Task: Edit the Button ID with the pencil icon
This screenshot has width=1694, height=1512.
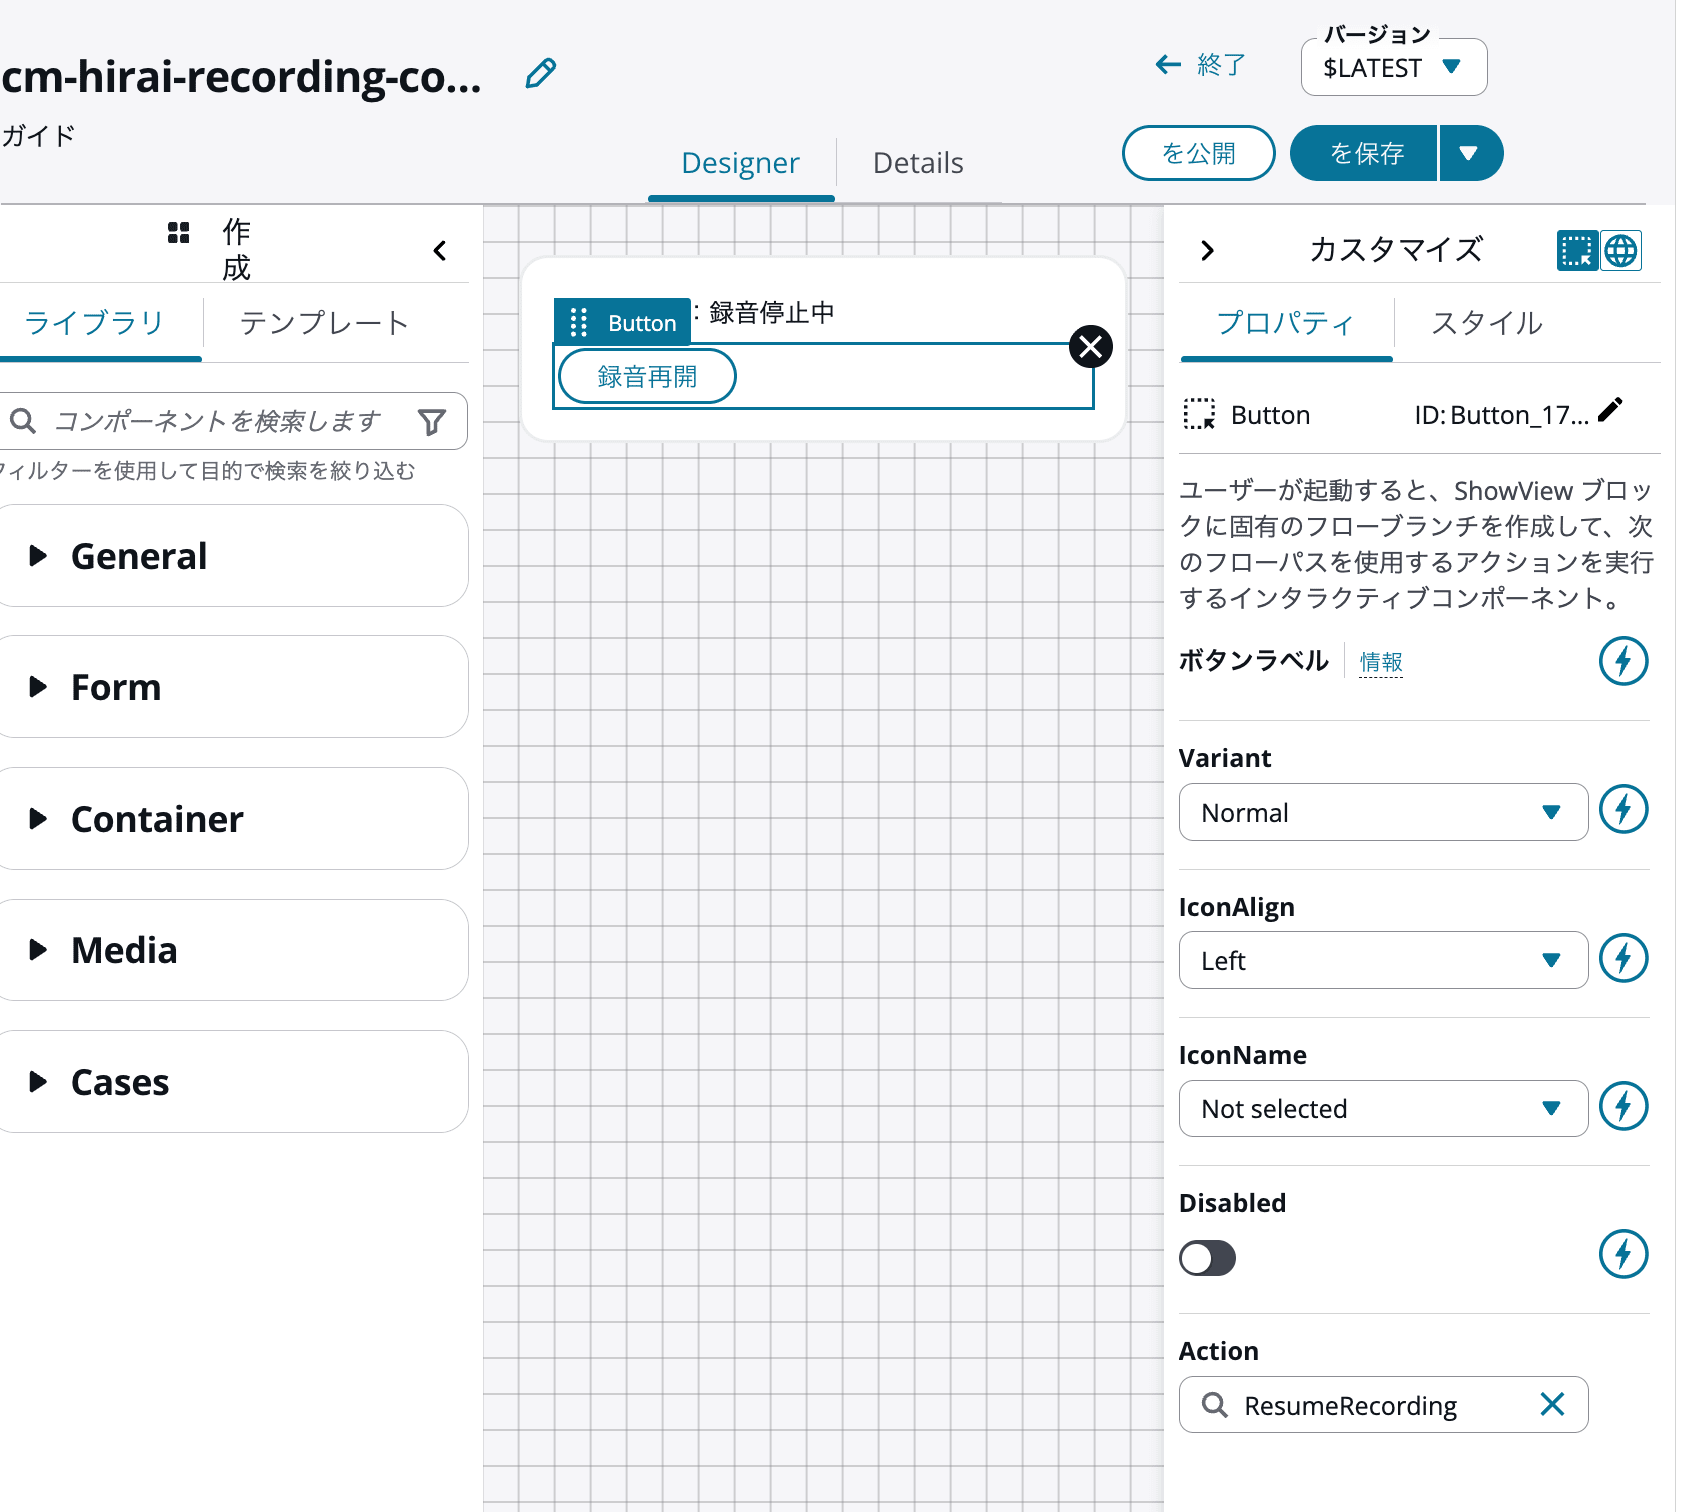Action: 1610,410
